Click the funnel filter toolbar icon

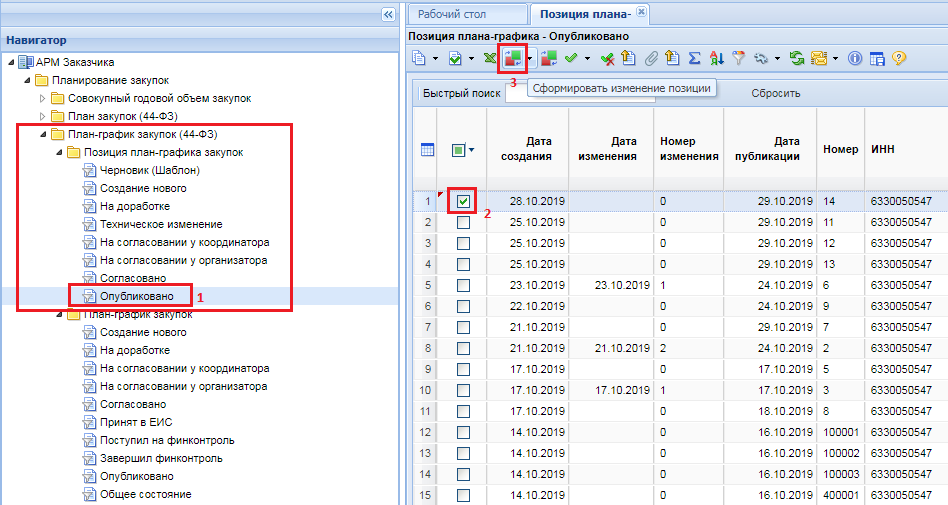(740, 59)
